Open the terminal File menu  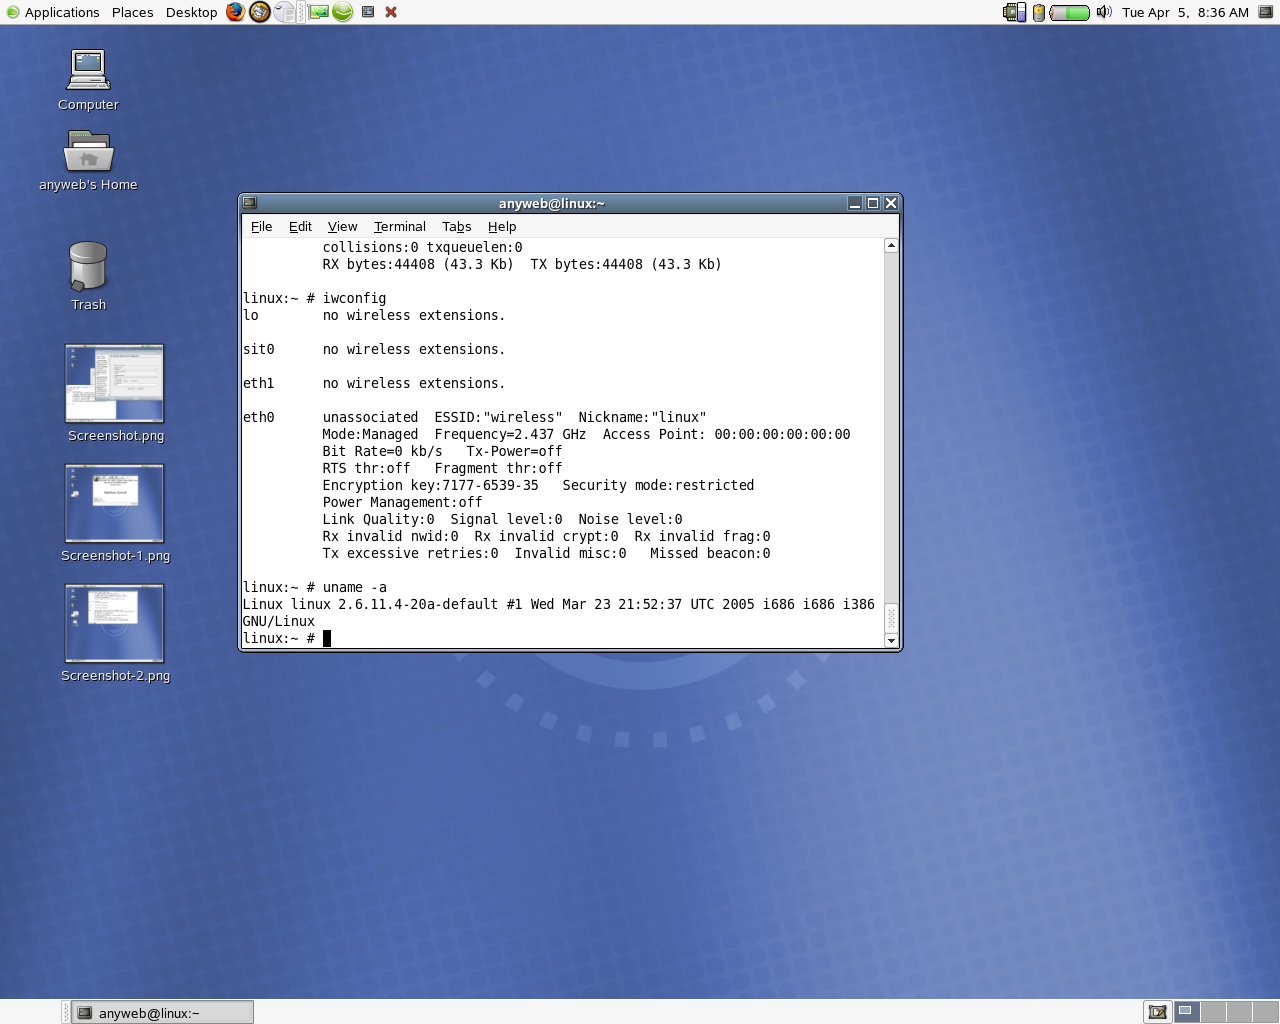pos(261,227)
